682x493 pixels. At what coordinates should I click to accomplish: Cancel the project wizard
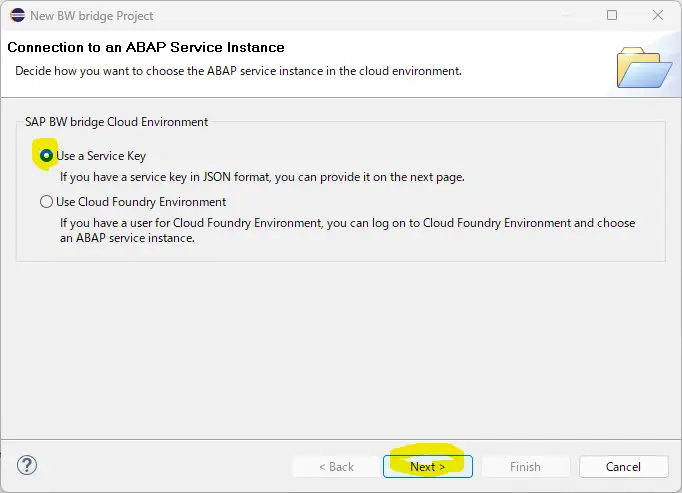tap(623, 466)
